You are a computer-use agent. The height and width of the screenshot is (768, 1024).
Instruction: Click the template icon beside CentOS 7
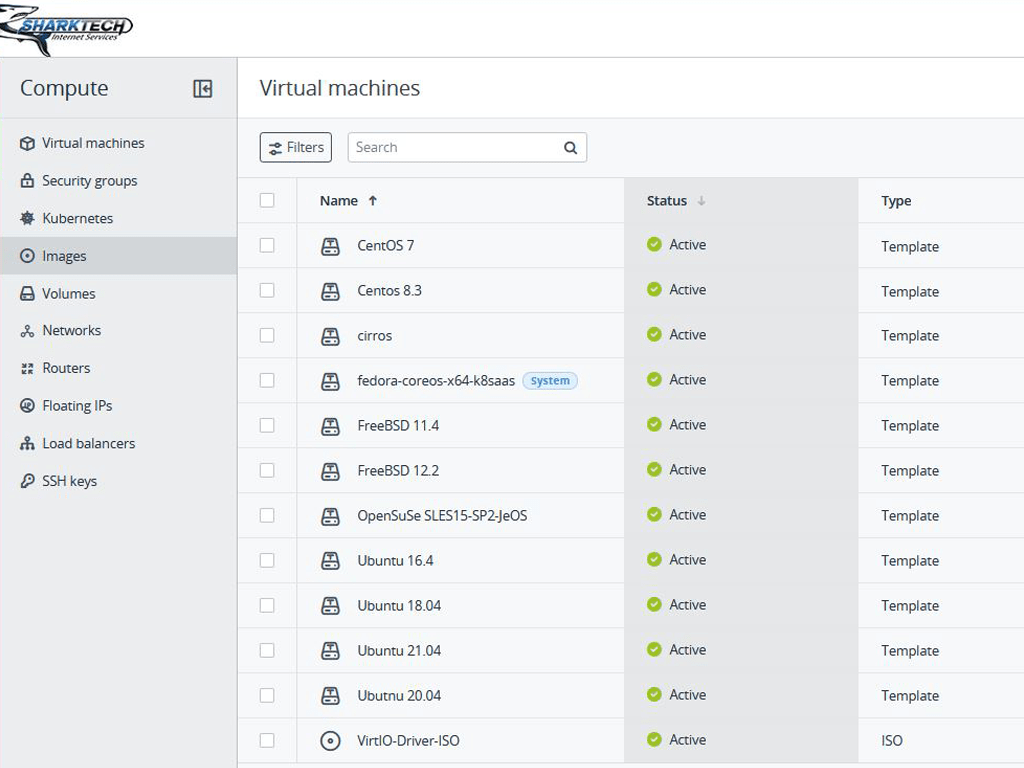click(x=330, y=246)
